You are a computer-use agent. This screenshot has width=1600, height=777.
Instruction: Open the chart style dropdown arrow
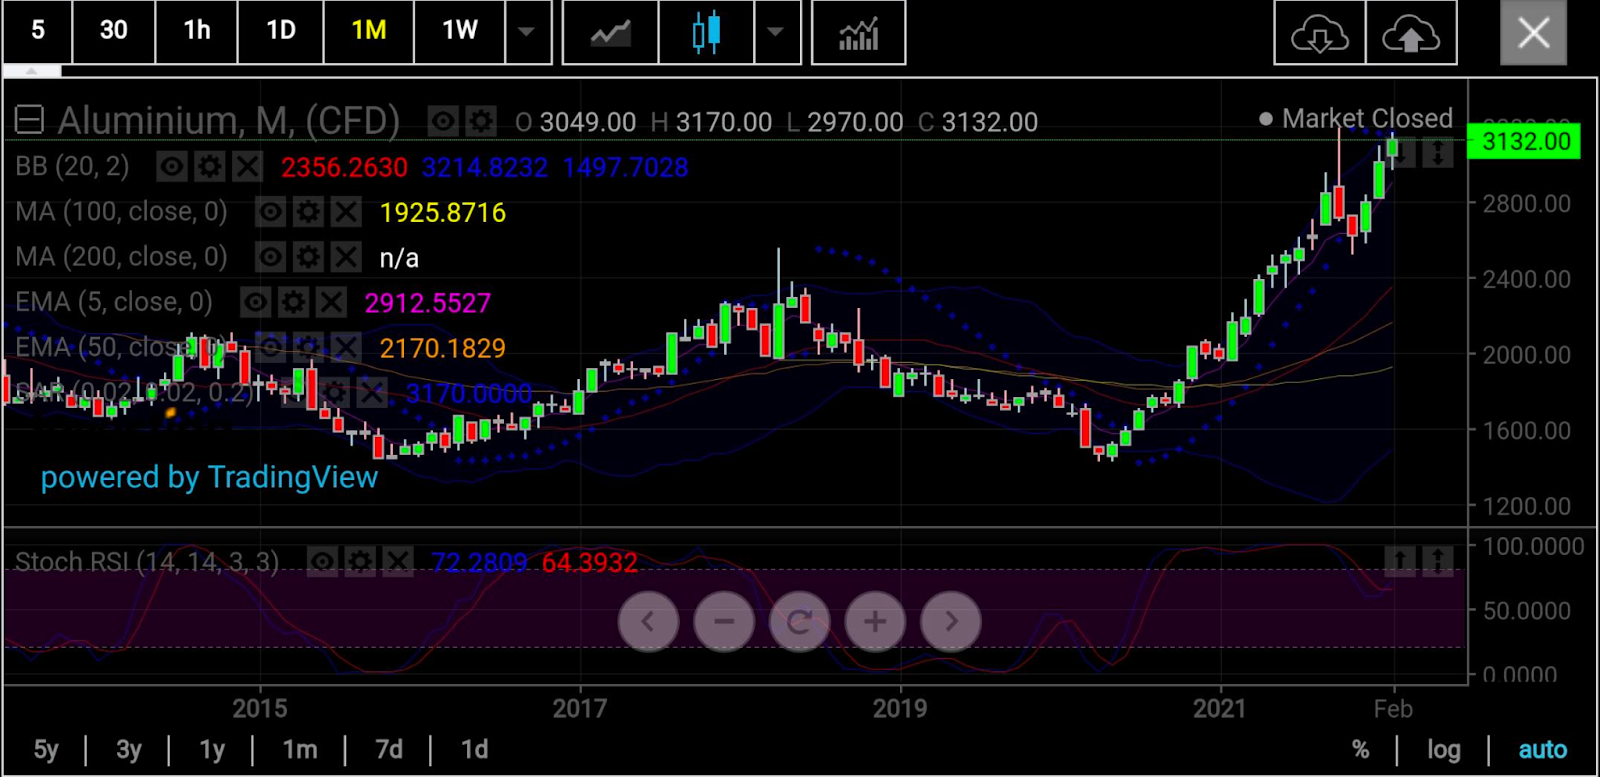776,31
